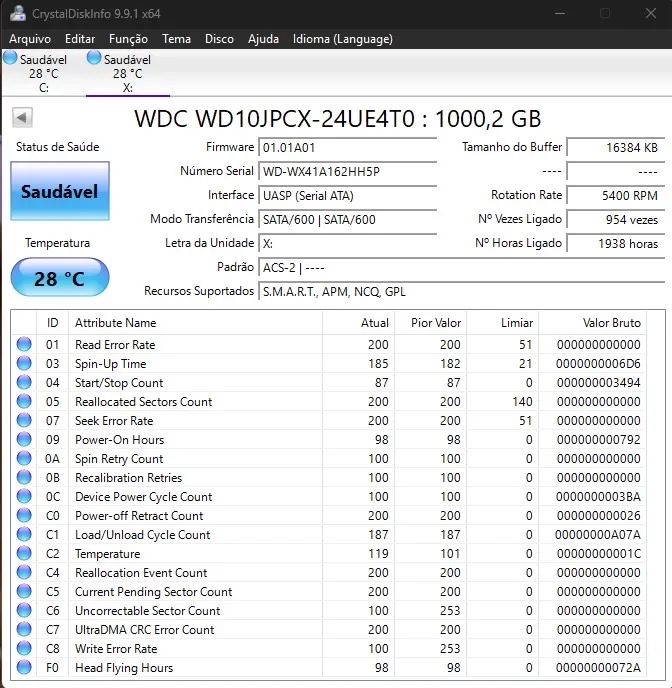Image resolution: width=672 pixels, height=688 pixels.
Task: Click the Firmware field 01.01A01
Action: pyautogui.click(x=347, y=147)
